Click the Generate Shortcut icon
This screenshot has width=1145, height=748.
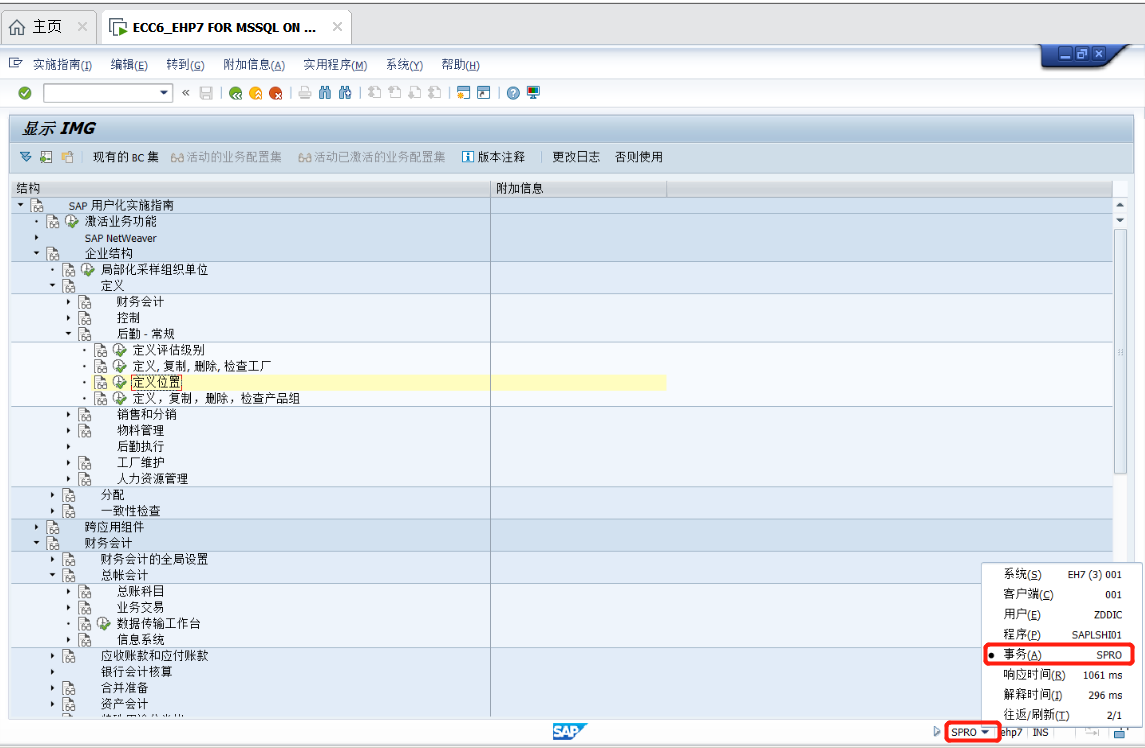click(483, 93)
